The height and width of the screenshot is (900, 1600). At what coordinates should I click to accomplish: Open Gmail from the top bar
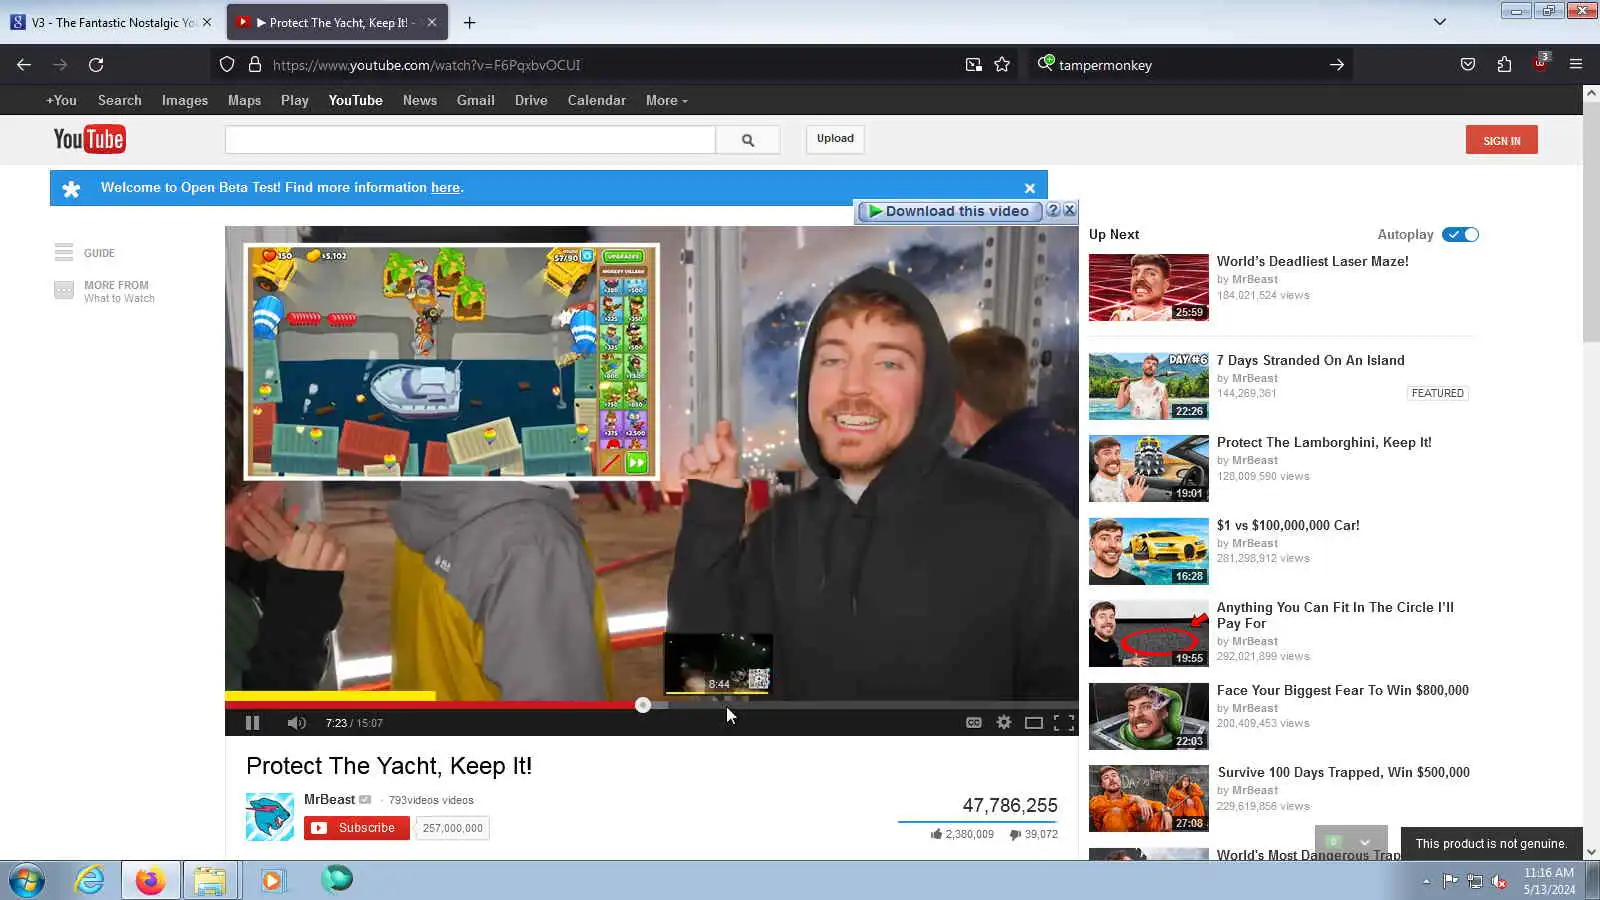click(476, 100)
